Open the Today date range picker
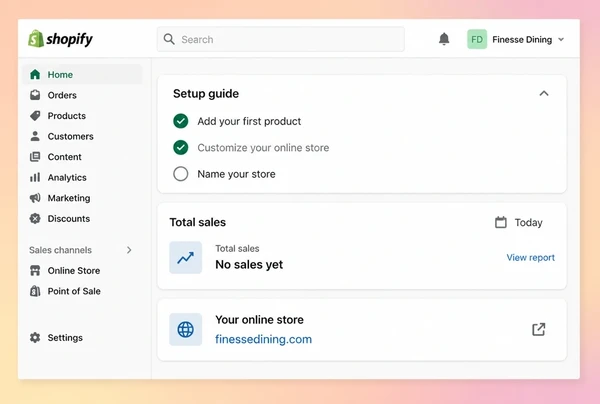Viewport: 600px width, 404px height. click(x=518, y=222)
